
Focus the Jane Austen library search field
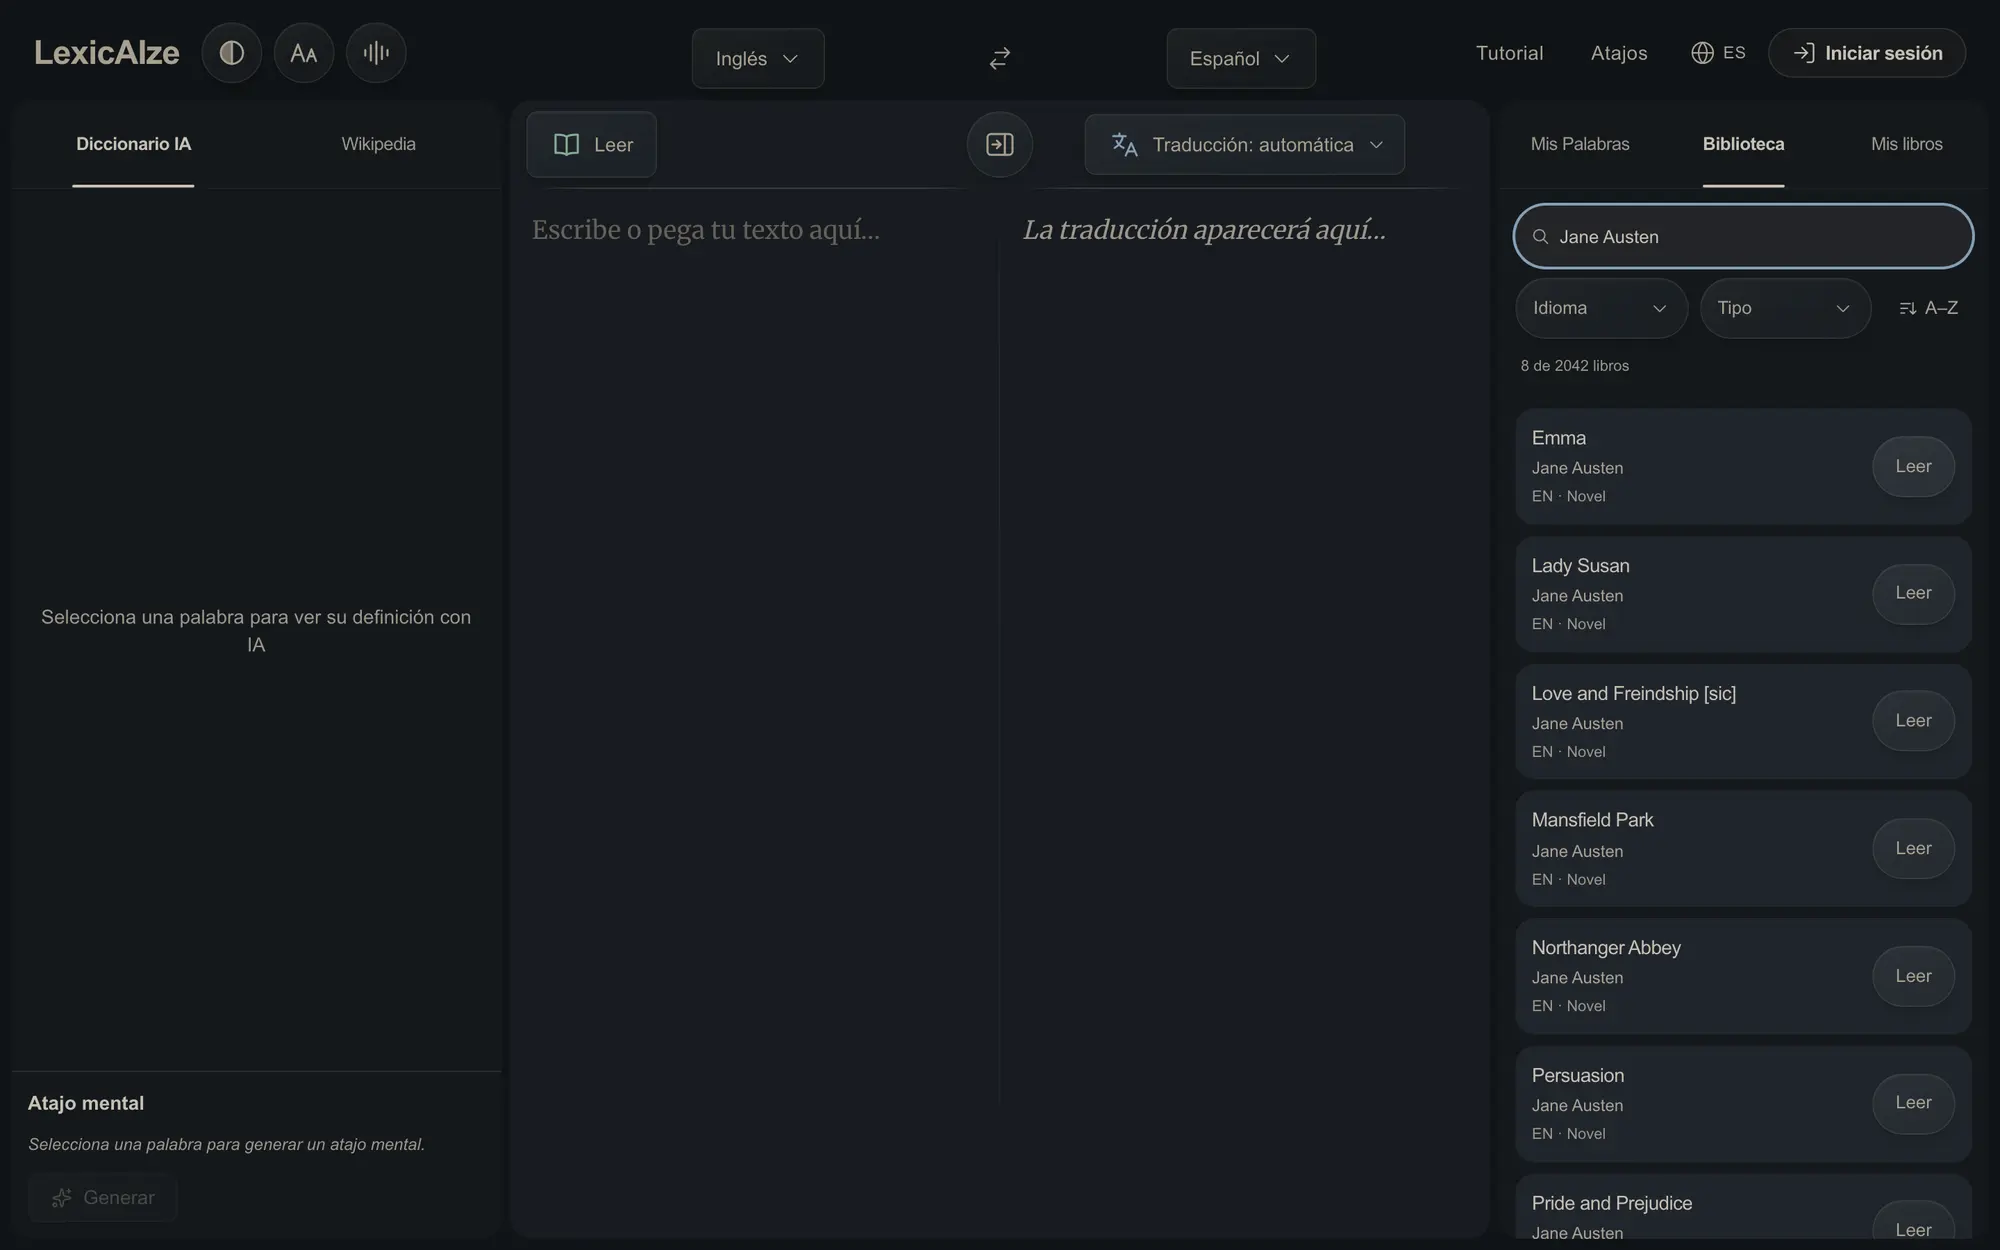(1743, 237)
